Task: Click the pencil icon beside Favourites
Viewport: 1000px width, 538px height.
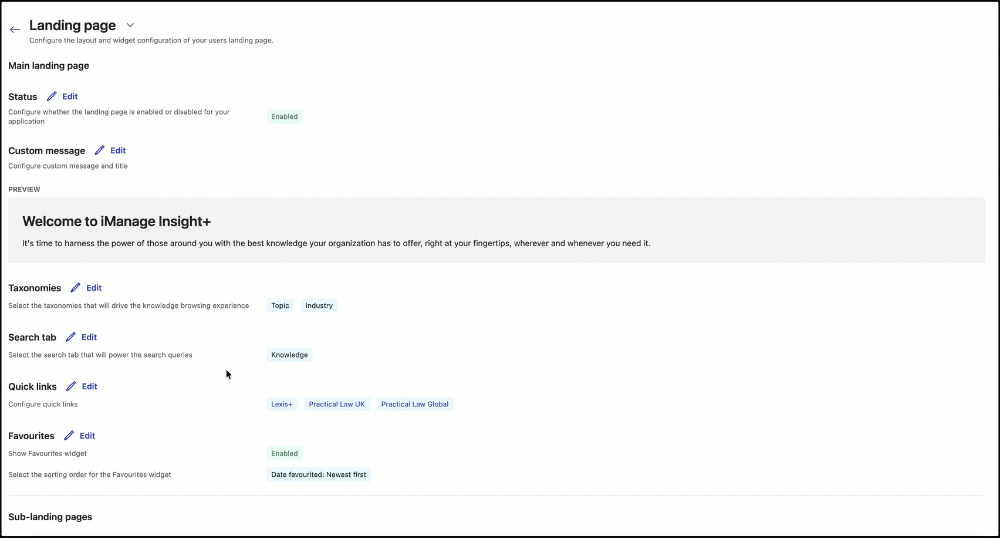Action: (x=69, y=435)
